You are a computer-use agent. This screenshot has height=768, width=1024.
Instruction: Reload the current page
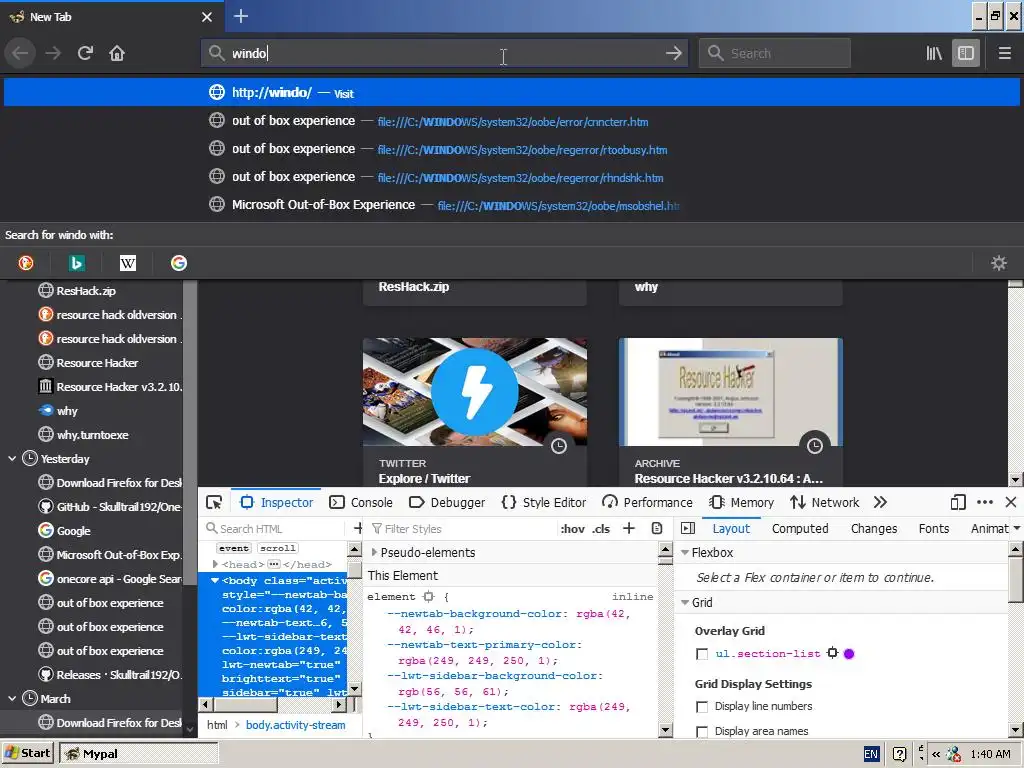pos(86,53)
